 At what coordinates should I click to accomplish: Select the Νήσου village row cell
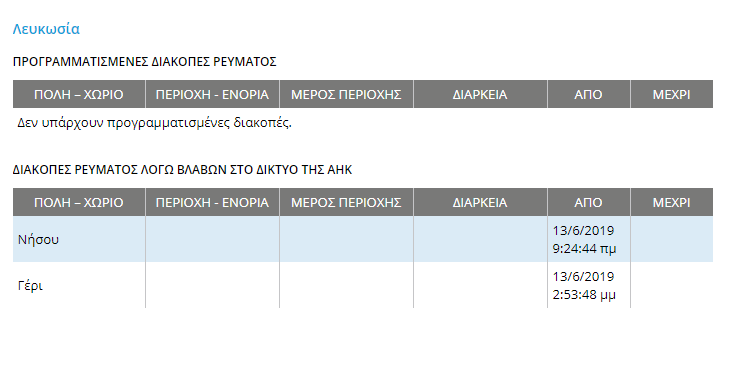(x=79, y=239)
